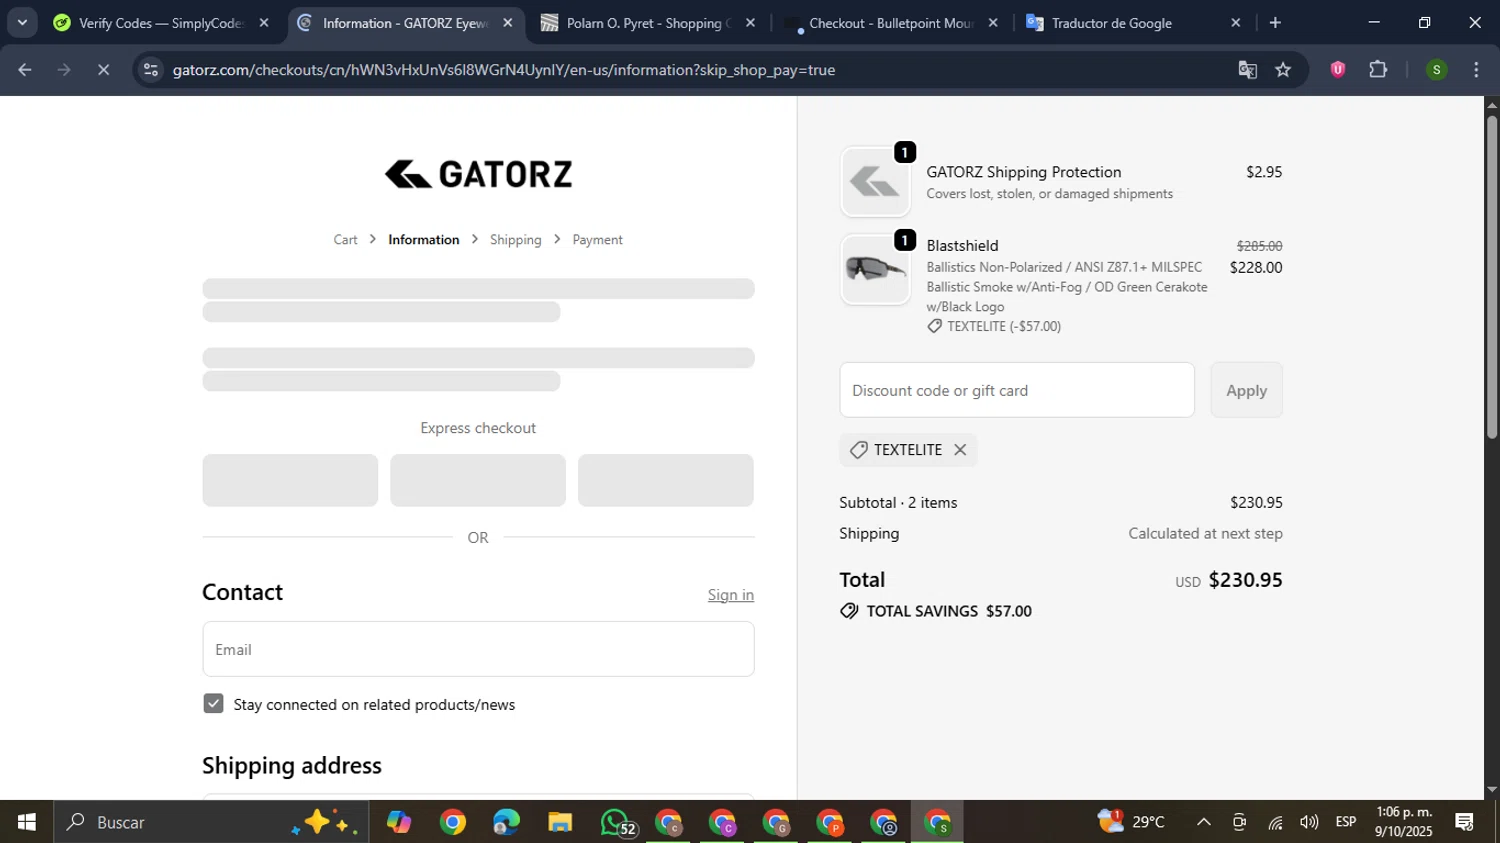Image resolution: width=1500 pixels, height=843 pixels.
Task: Click the Blastshield sunglasses thumbnail
Action: pos(875,269)
